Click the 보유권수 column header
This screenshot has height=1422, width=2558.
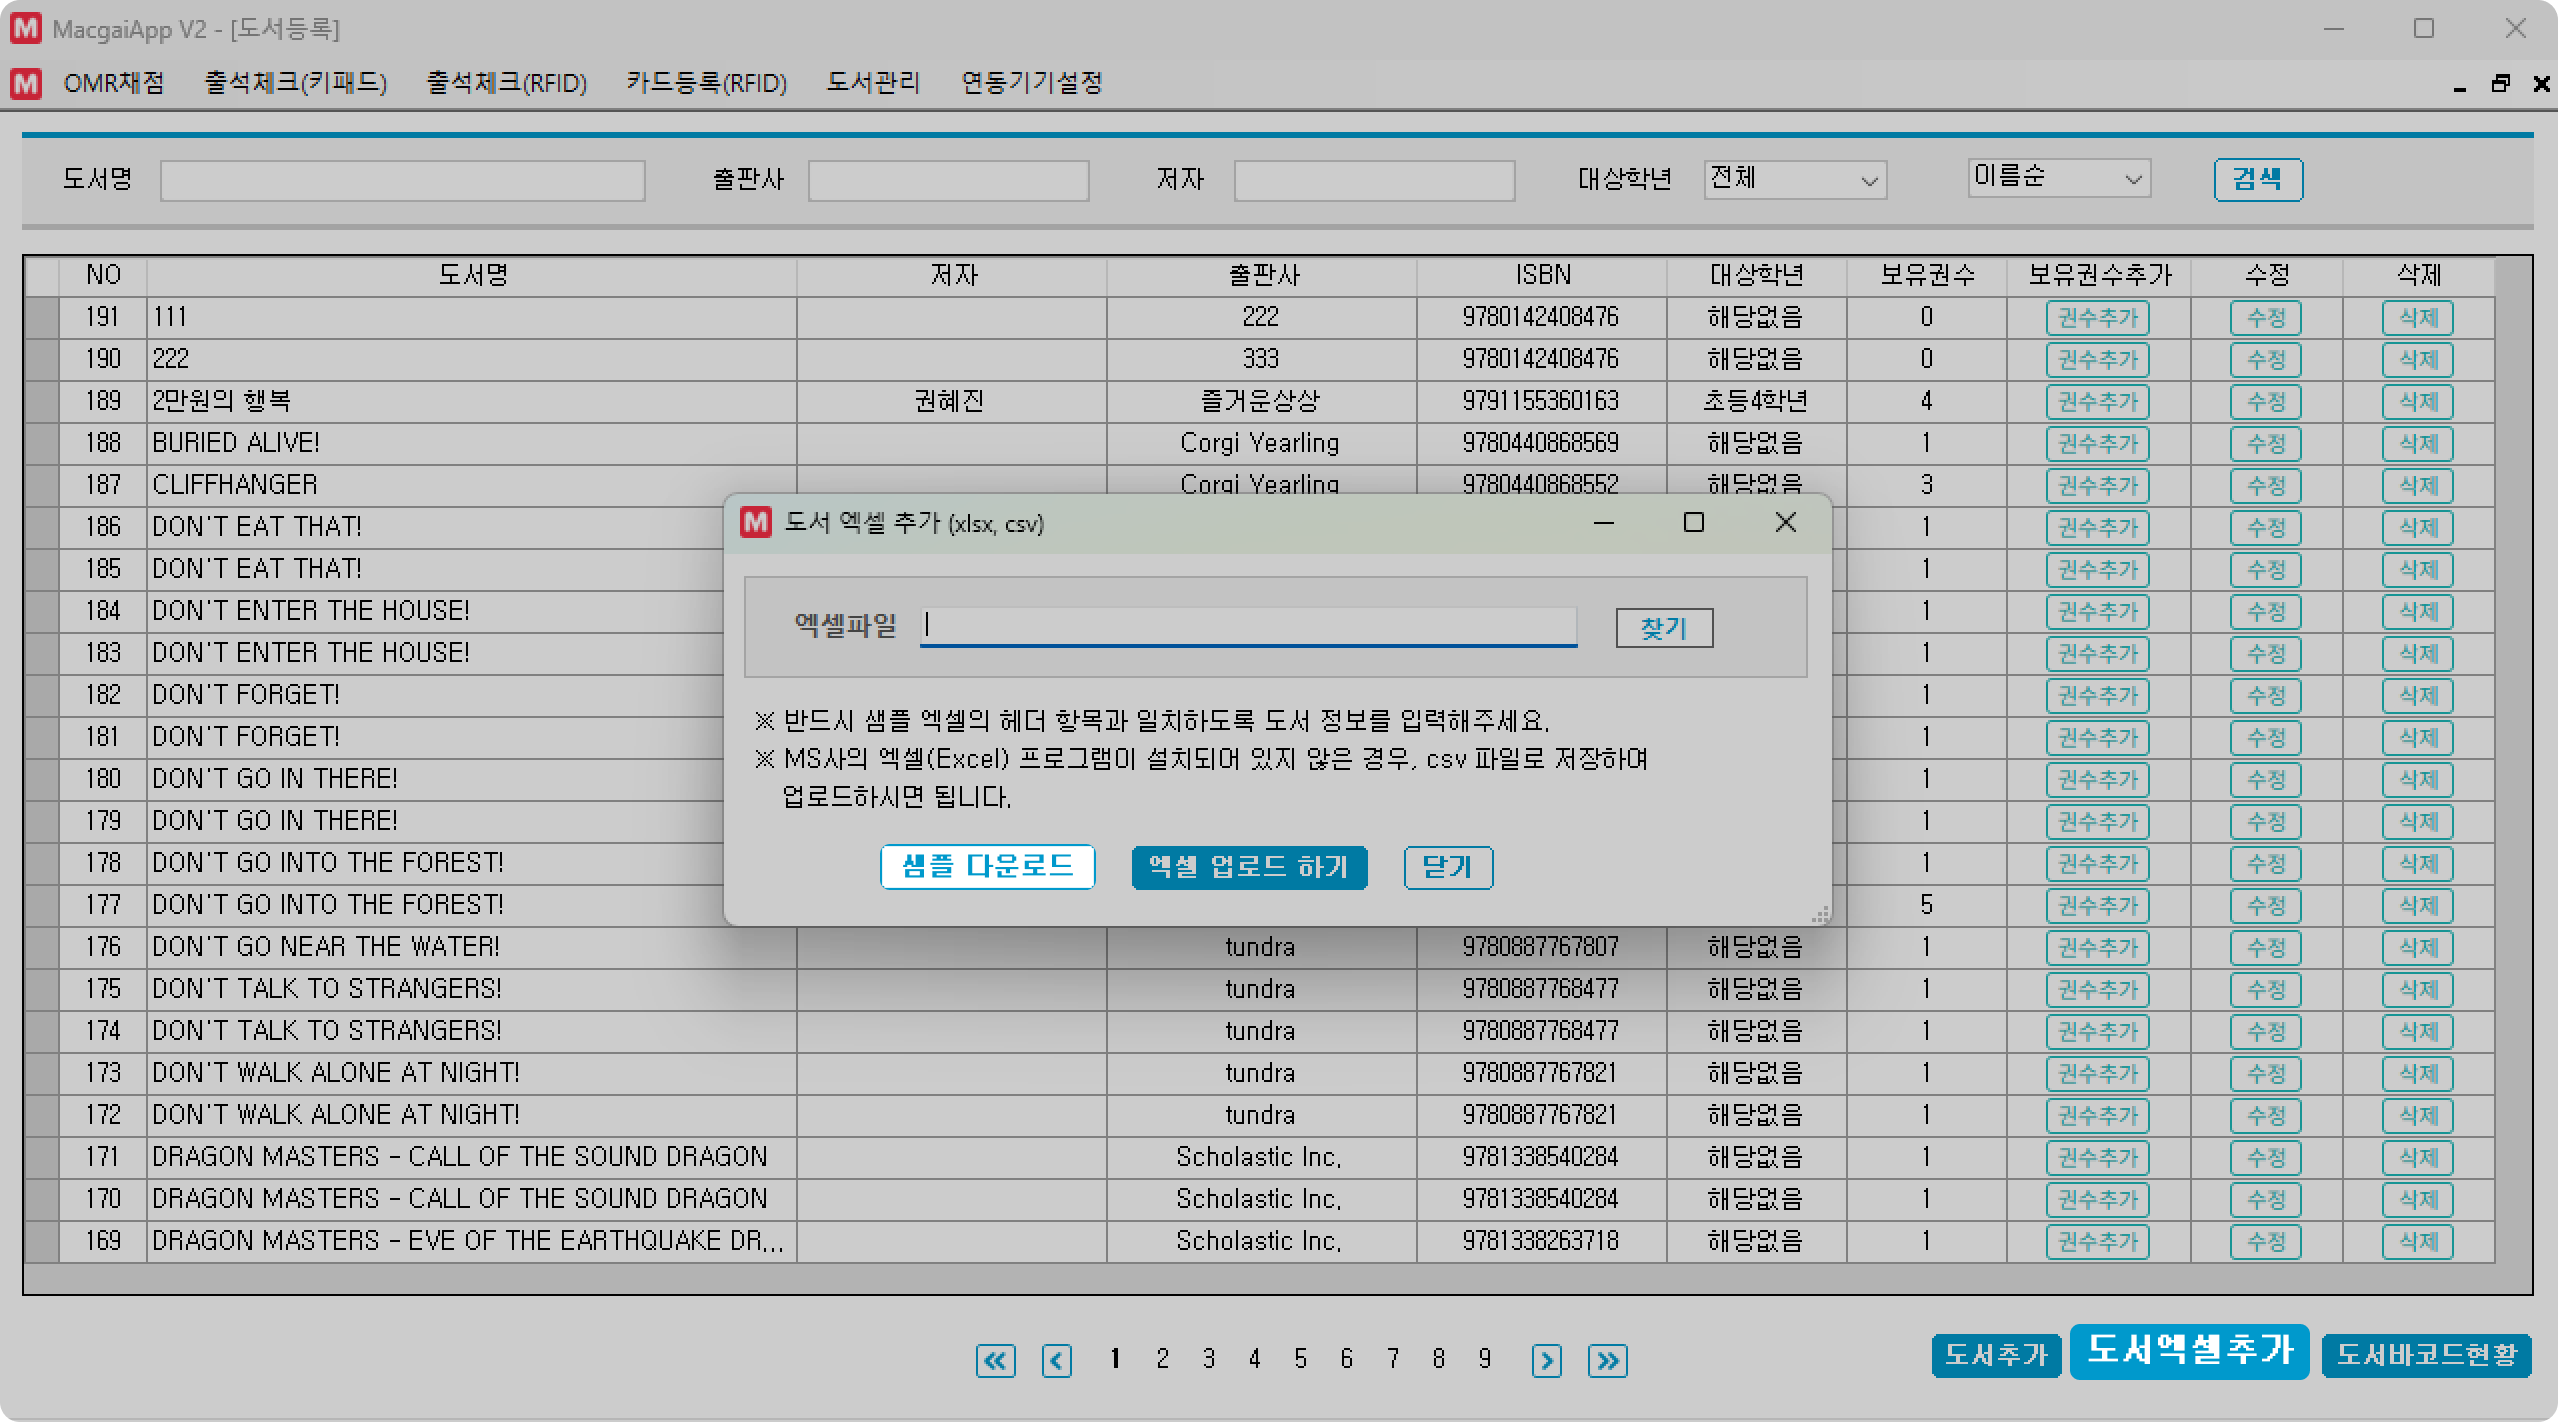pos(1927,275)
